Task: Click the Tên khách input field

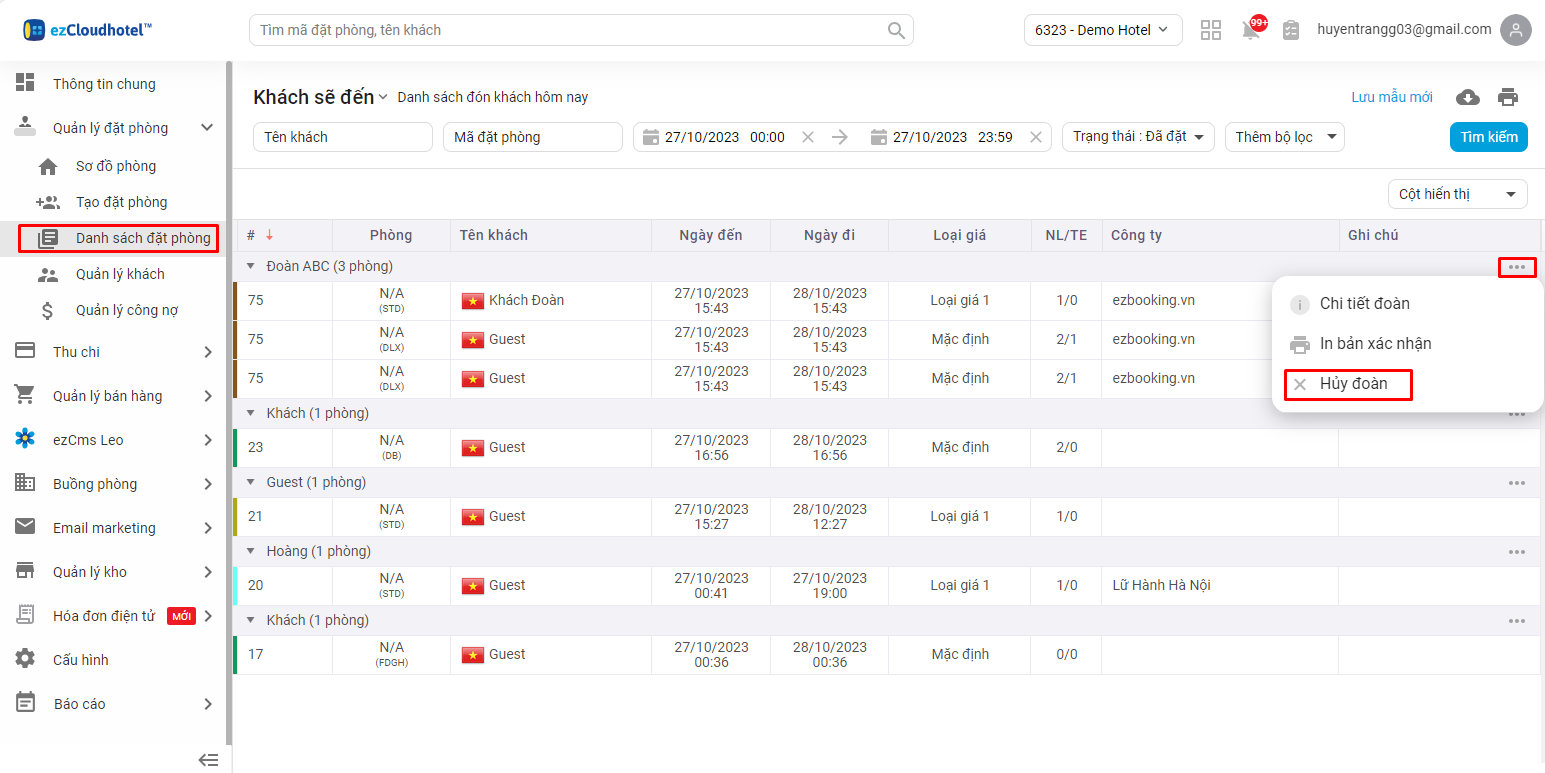Action: [342, 137]
